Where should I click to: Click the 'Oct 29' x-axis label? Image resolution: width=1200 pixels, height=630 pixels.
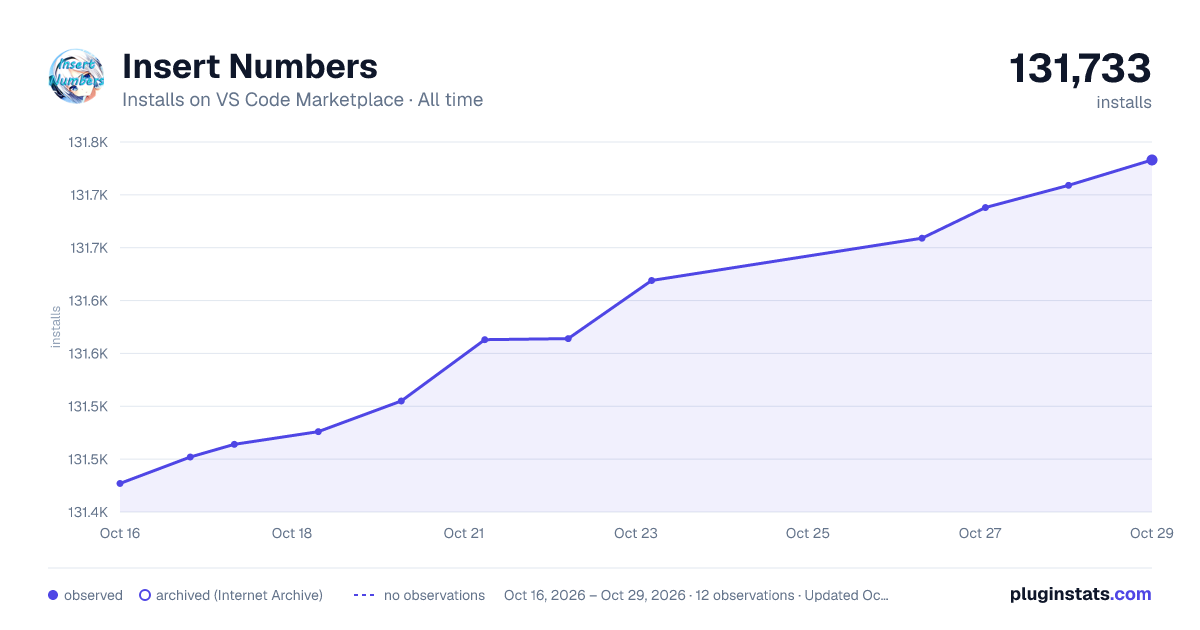click(1151, 533)
